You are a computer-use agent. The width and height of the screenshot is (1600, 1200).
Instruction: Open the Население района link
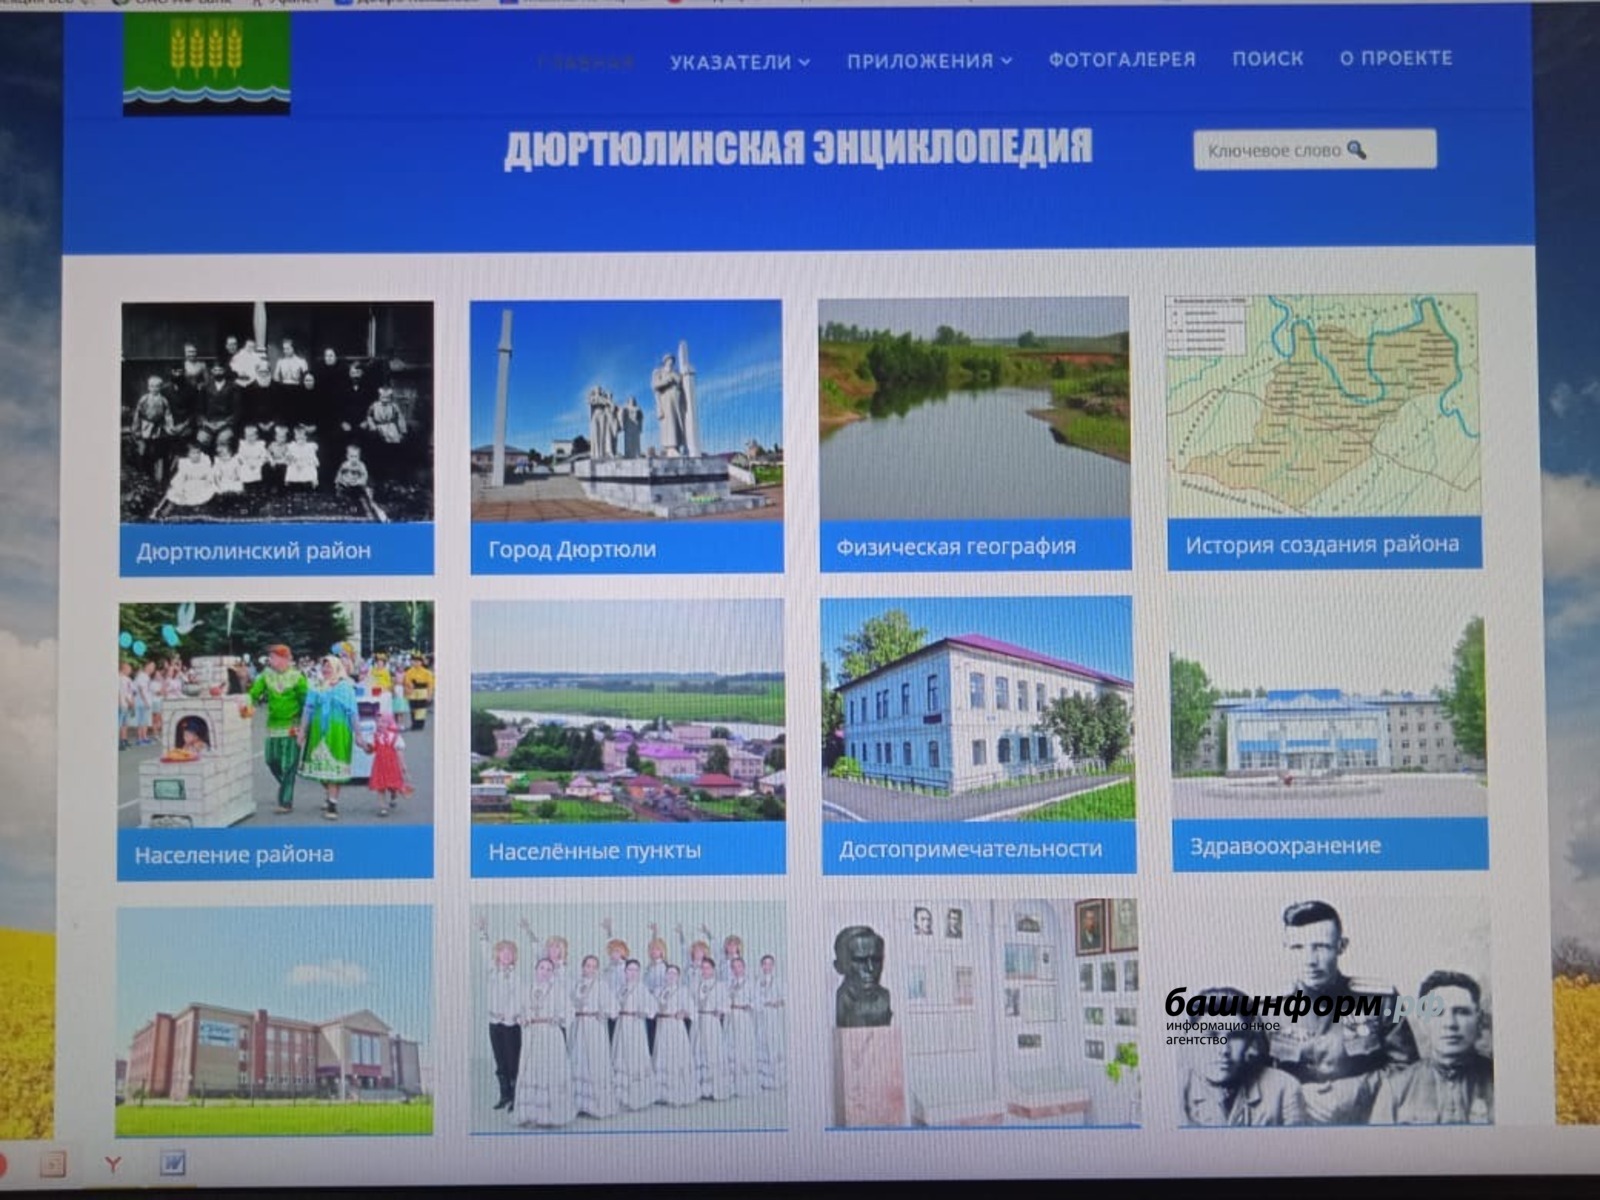(234, 855)
